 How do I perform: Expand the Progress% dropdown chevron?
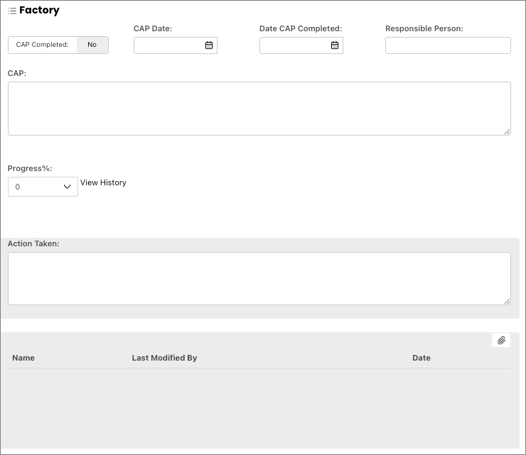point(67,187)
